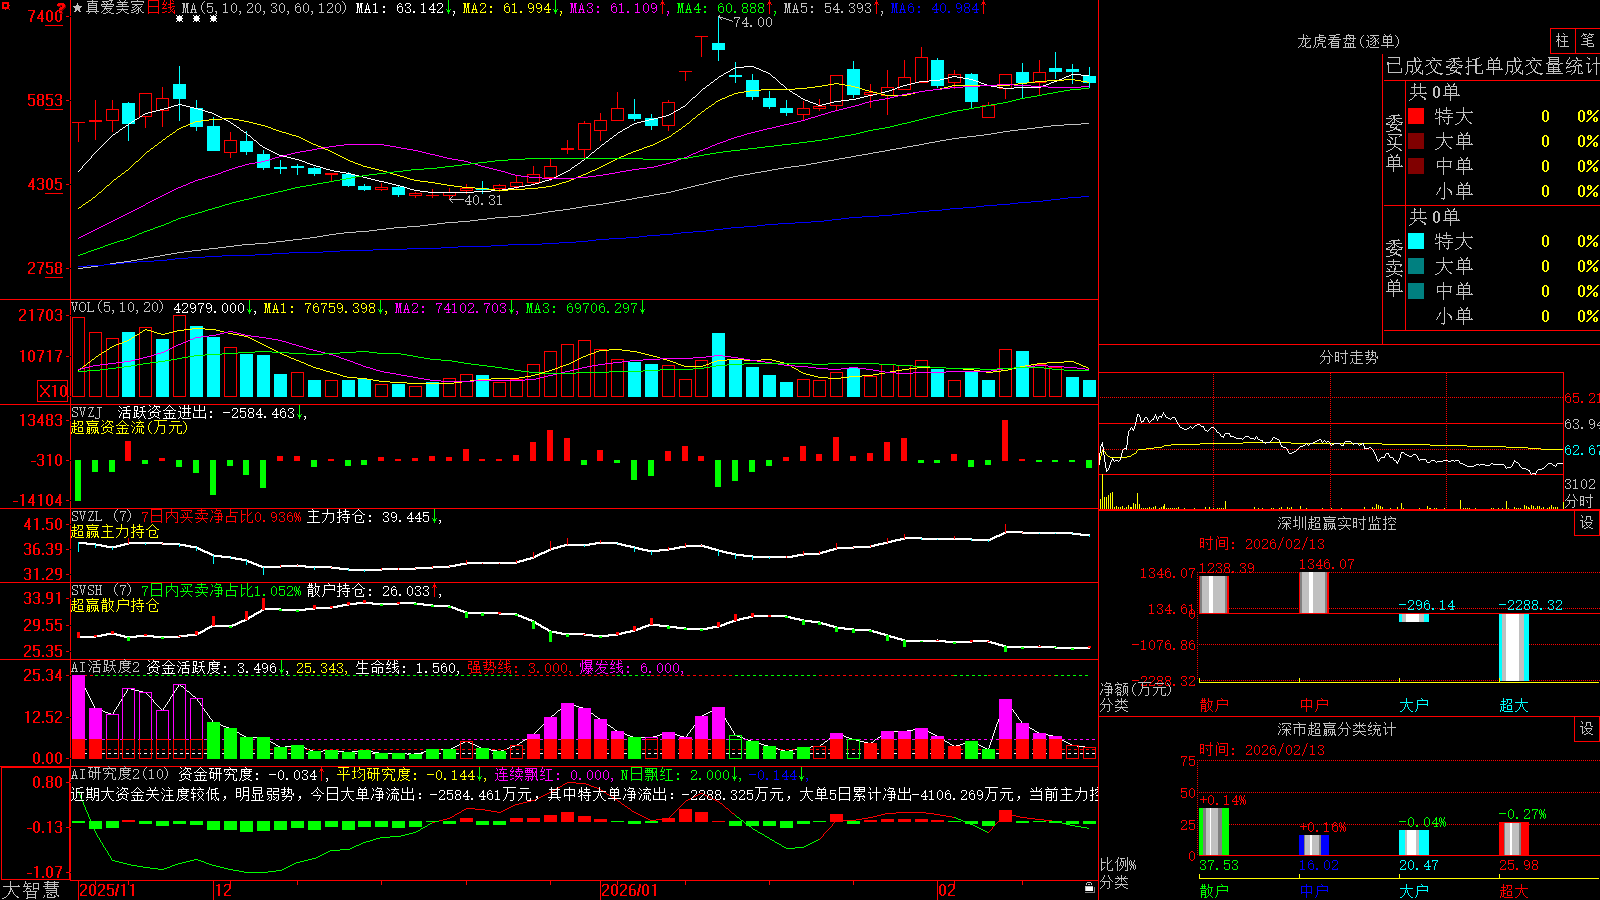The width and height of the screenshot is (1600, 900).
Task: Click the red 特大 buy-order swatch
Action: click(1416, 116)
